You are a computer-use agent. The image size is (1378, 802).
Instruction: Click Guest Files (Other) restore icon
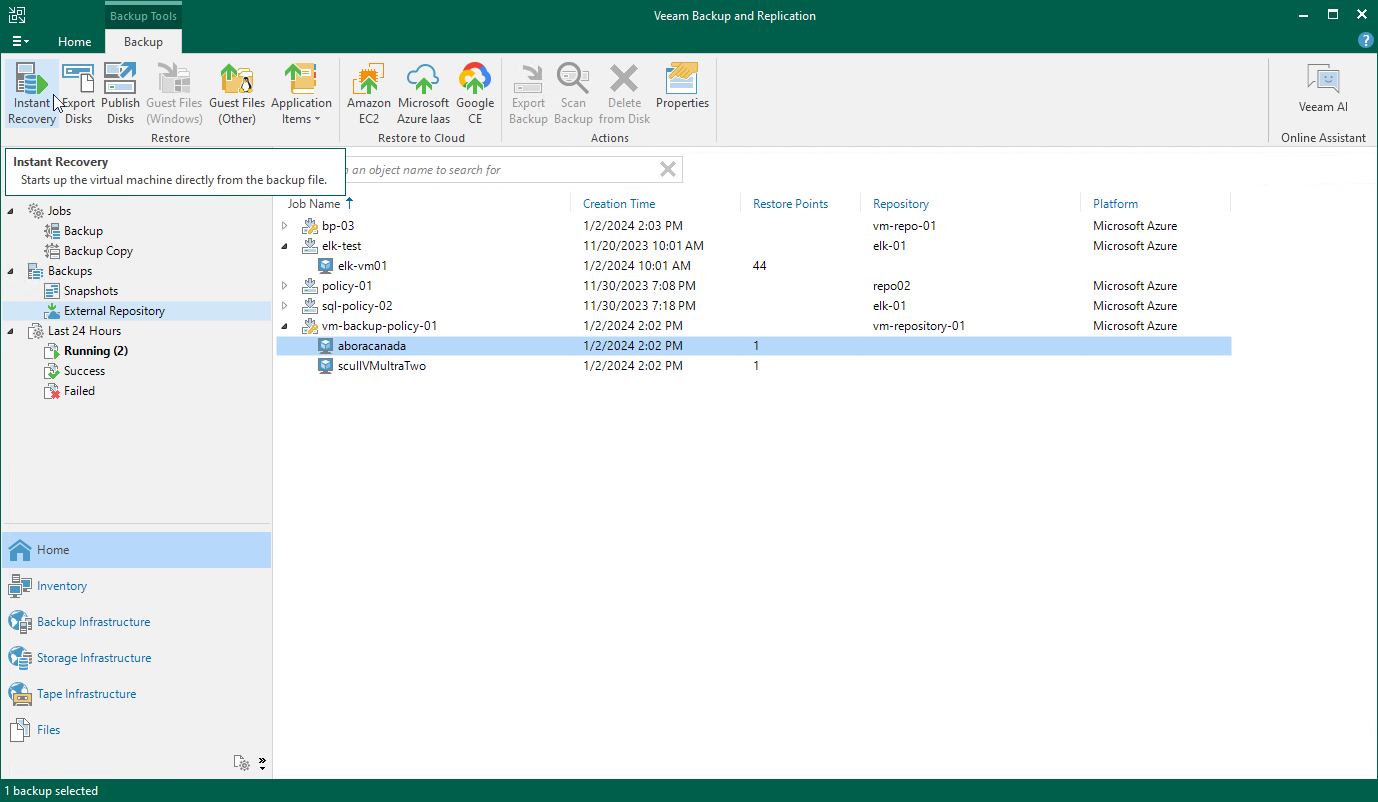tap(237, 94)
